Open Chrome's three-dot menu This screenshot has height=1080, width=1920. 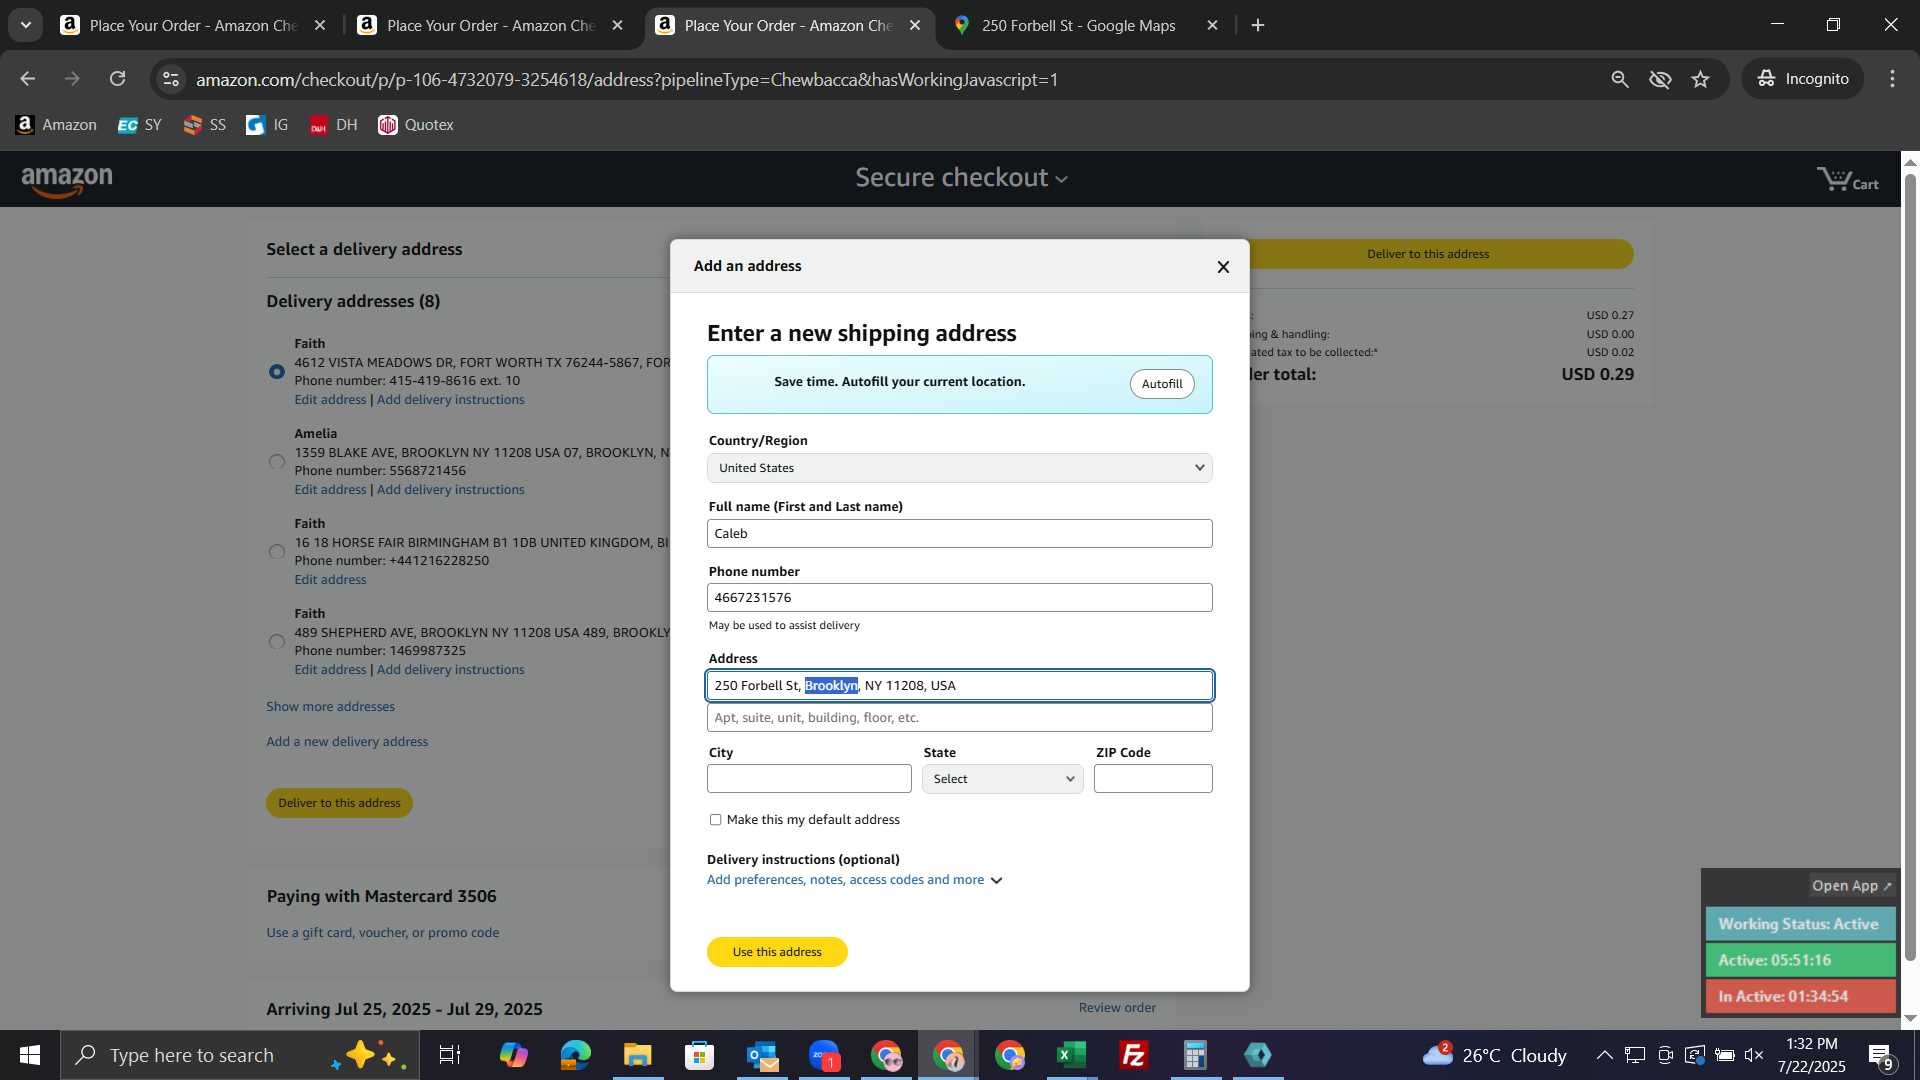(1892, 79)
